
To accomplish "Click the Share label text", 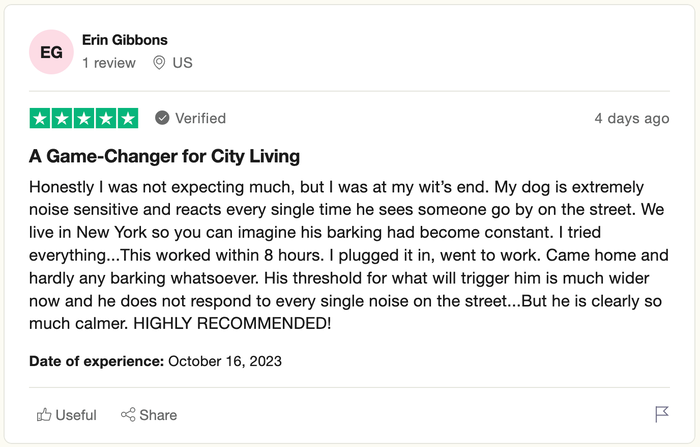I will (158, 415).
